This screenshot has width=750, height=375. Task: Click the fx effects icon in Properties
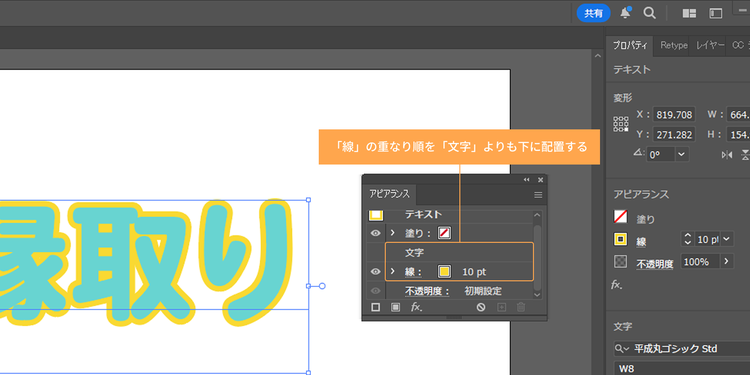coord(618,285)
